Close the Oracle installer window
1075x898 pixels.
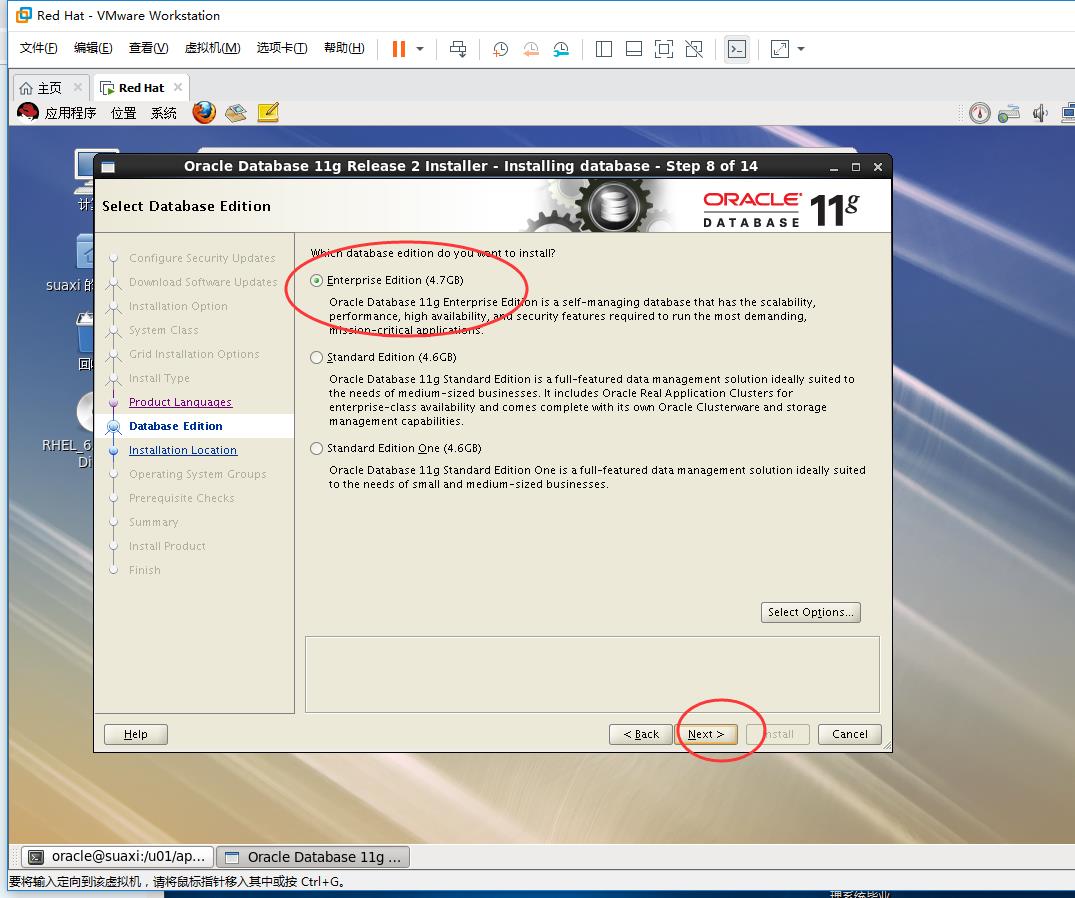click(x=878, y=167)
